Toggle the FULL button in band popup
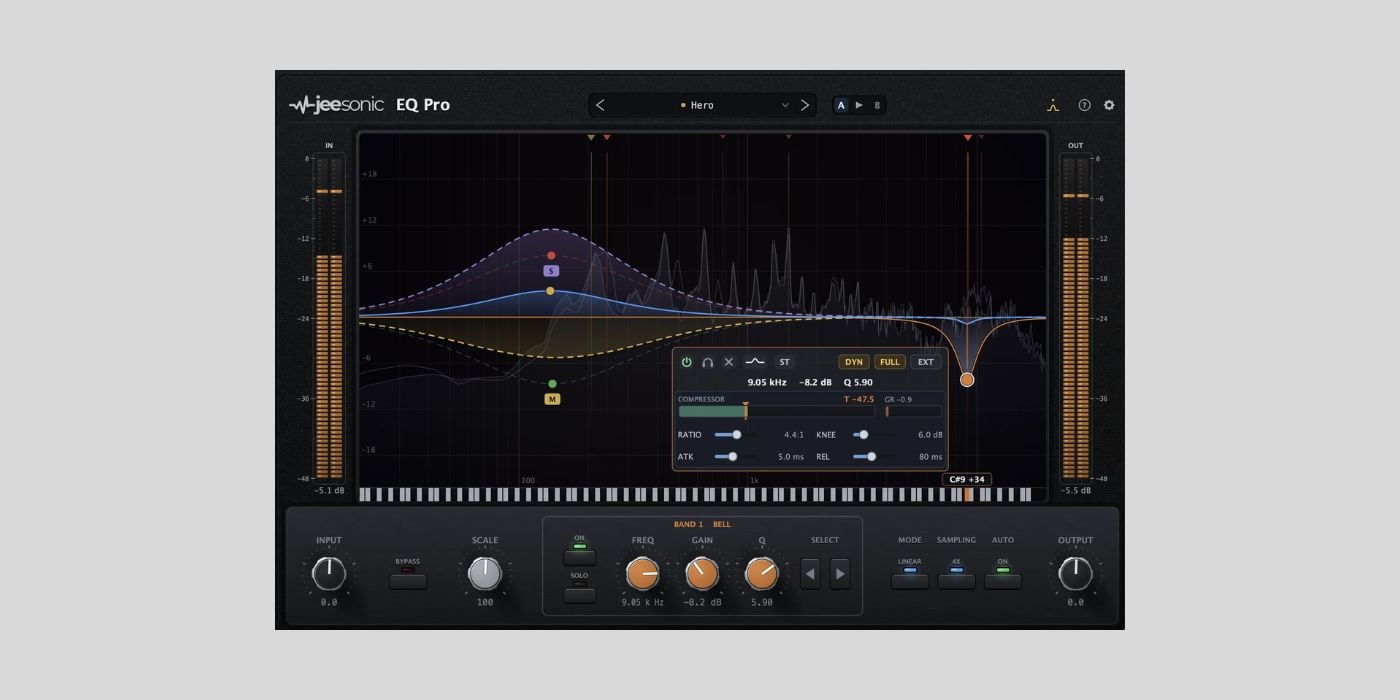The width and height of the screenshot is (1400, 700). point(889,362)
